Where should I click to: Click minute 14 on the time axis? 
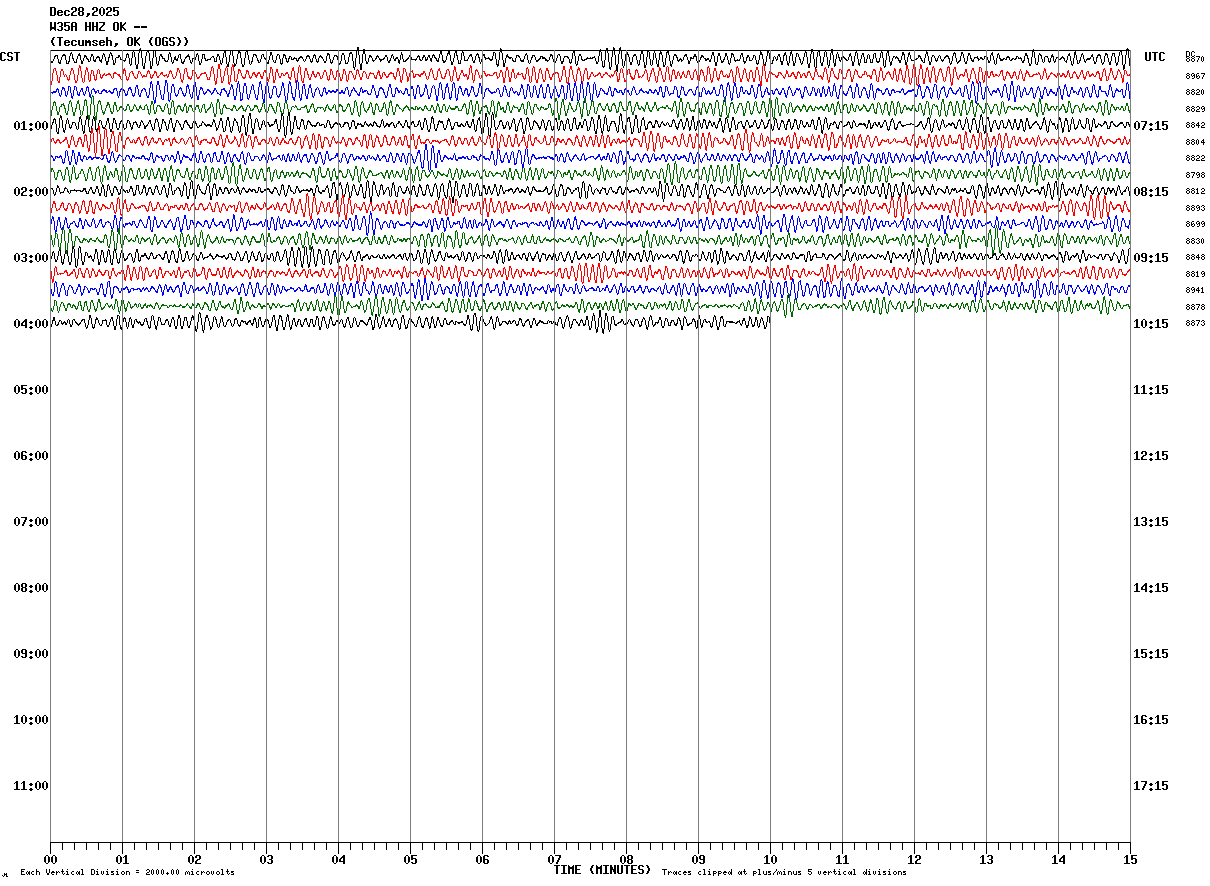tap(1058, 859)
